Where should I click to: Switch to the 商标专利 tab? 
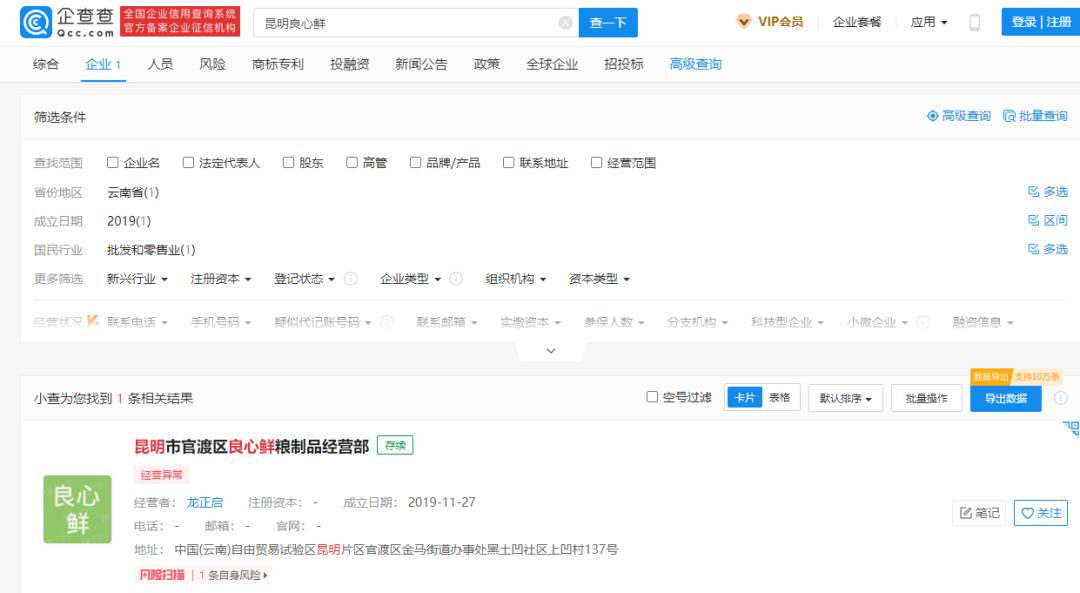(x=278, y=65)
